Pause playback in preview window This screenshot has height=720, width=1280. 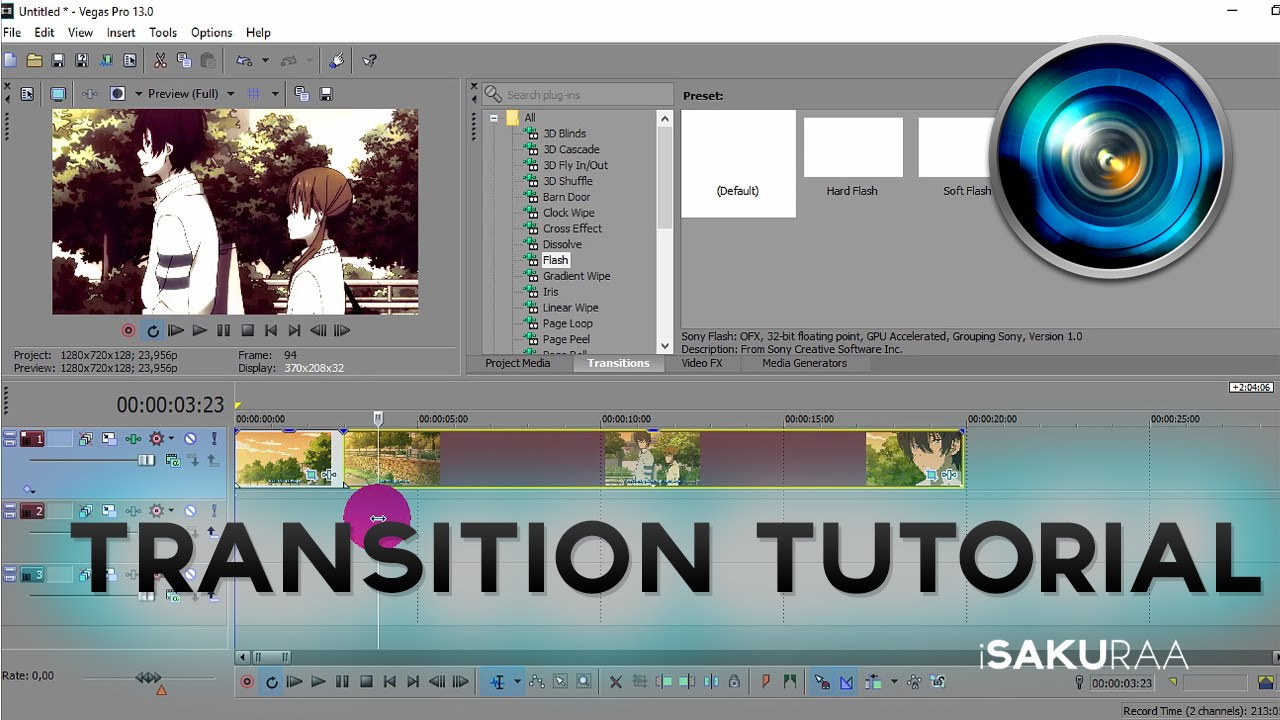223,331
